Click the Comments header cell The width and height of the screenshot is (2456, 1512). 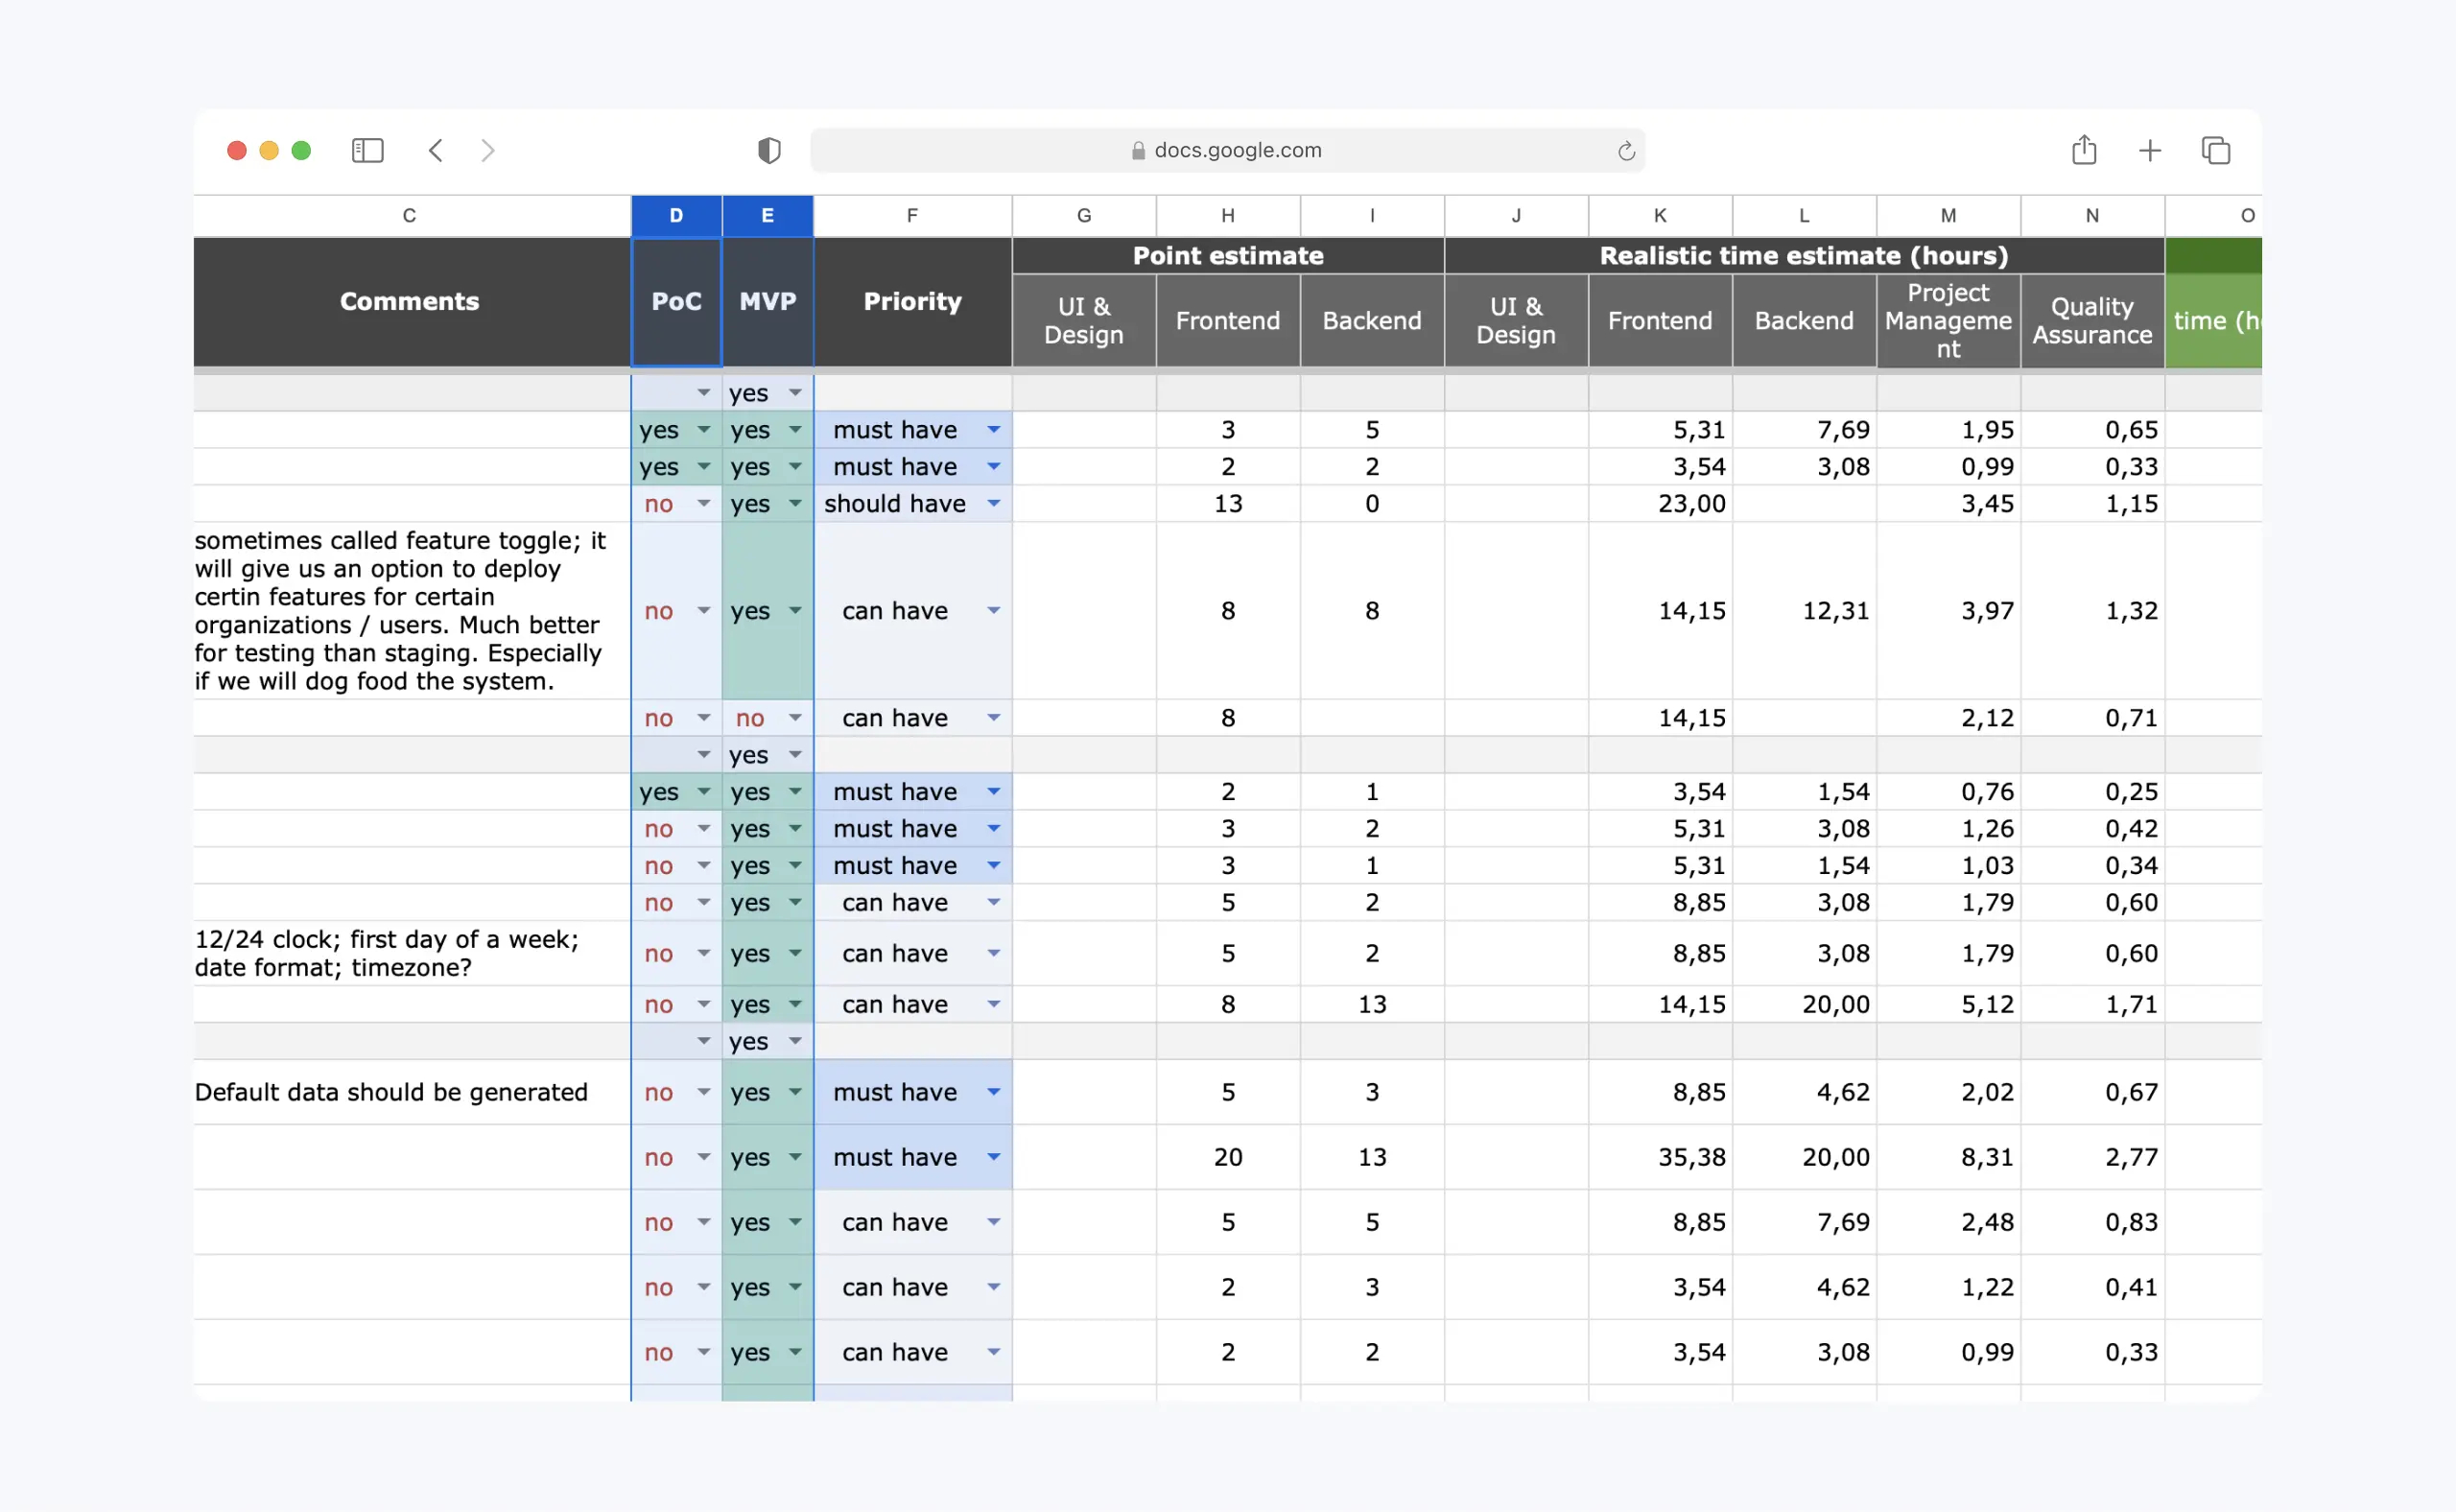coord(410,302)
